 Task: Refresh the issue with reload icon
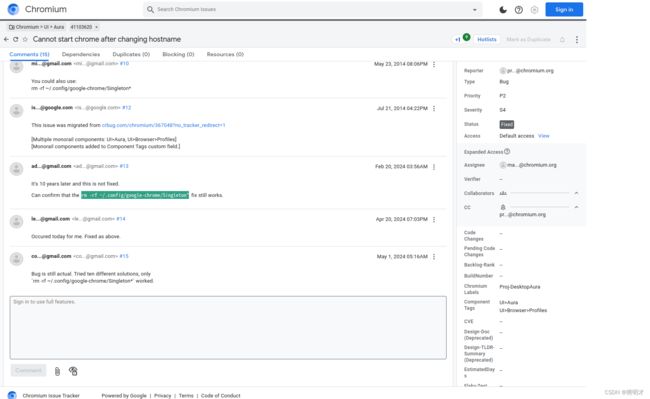pyautogui.click(x=16, y=39)
